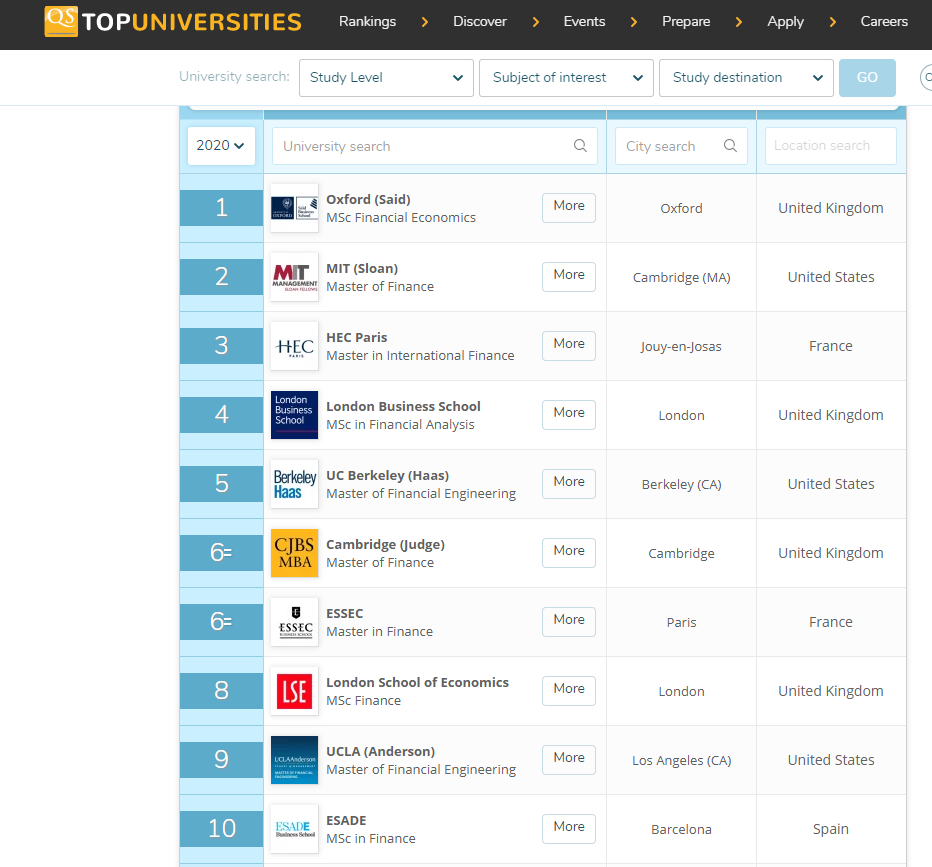The width and height of the screenshot is (932, 867).
Task: Open the Berkeley Haas logo
Action: tap(294, 484)
